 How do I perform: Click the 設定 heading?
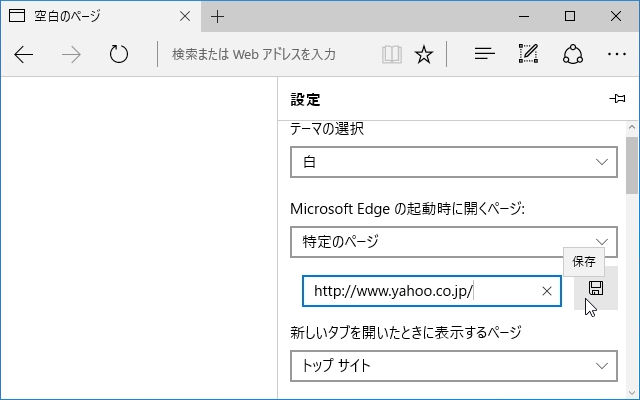pos(305,99)
